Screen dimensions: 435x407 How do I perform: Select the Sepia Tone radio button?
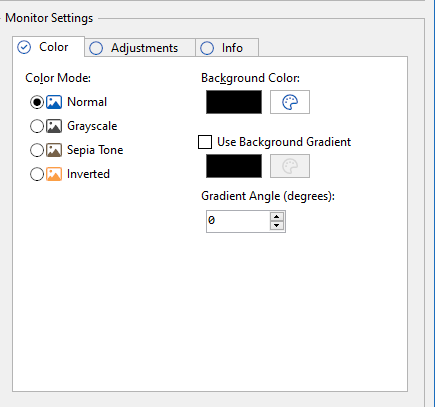tap(37, 150)
